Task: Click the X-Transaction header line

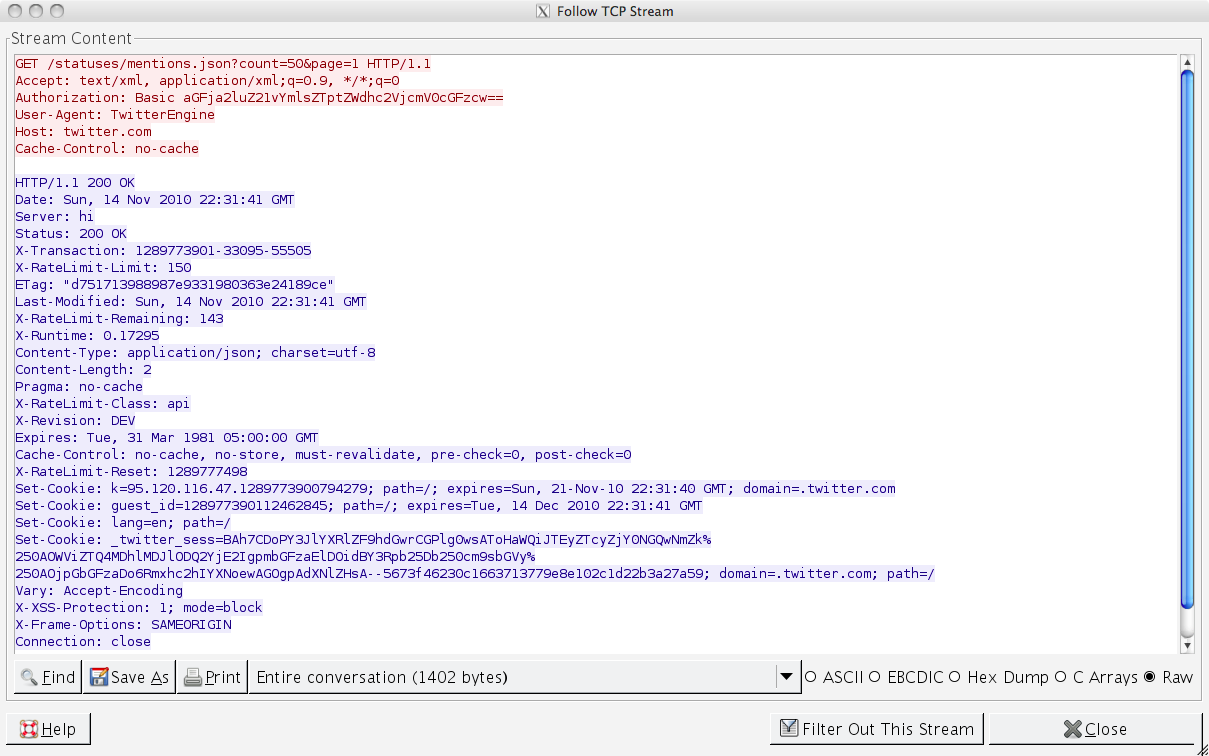Action: (163, 251)
